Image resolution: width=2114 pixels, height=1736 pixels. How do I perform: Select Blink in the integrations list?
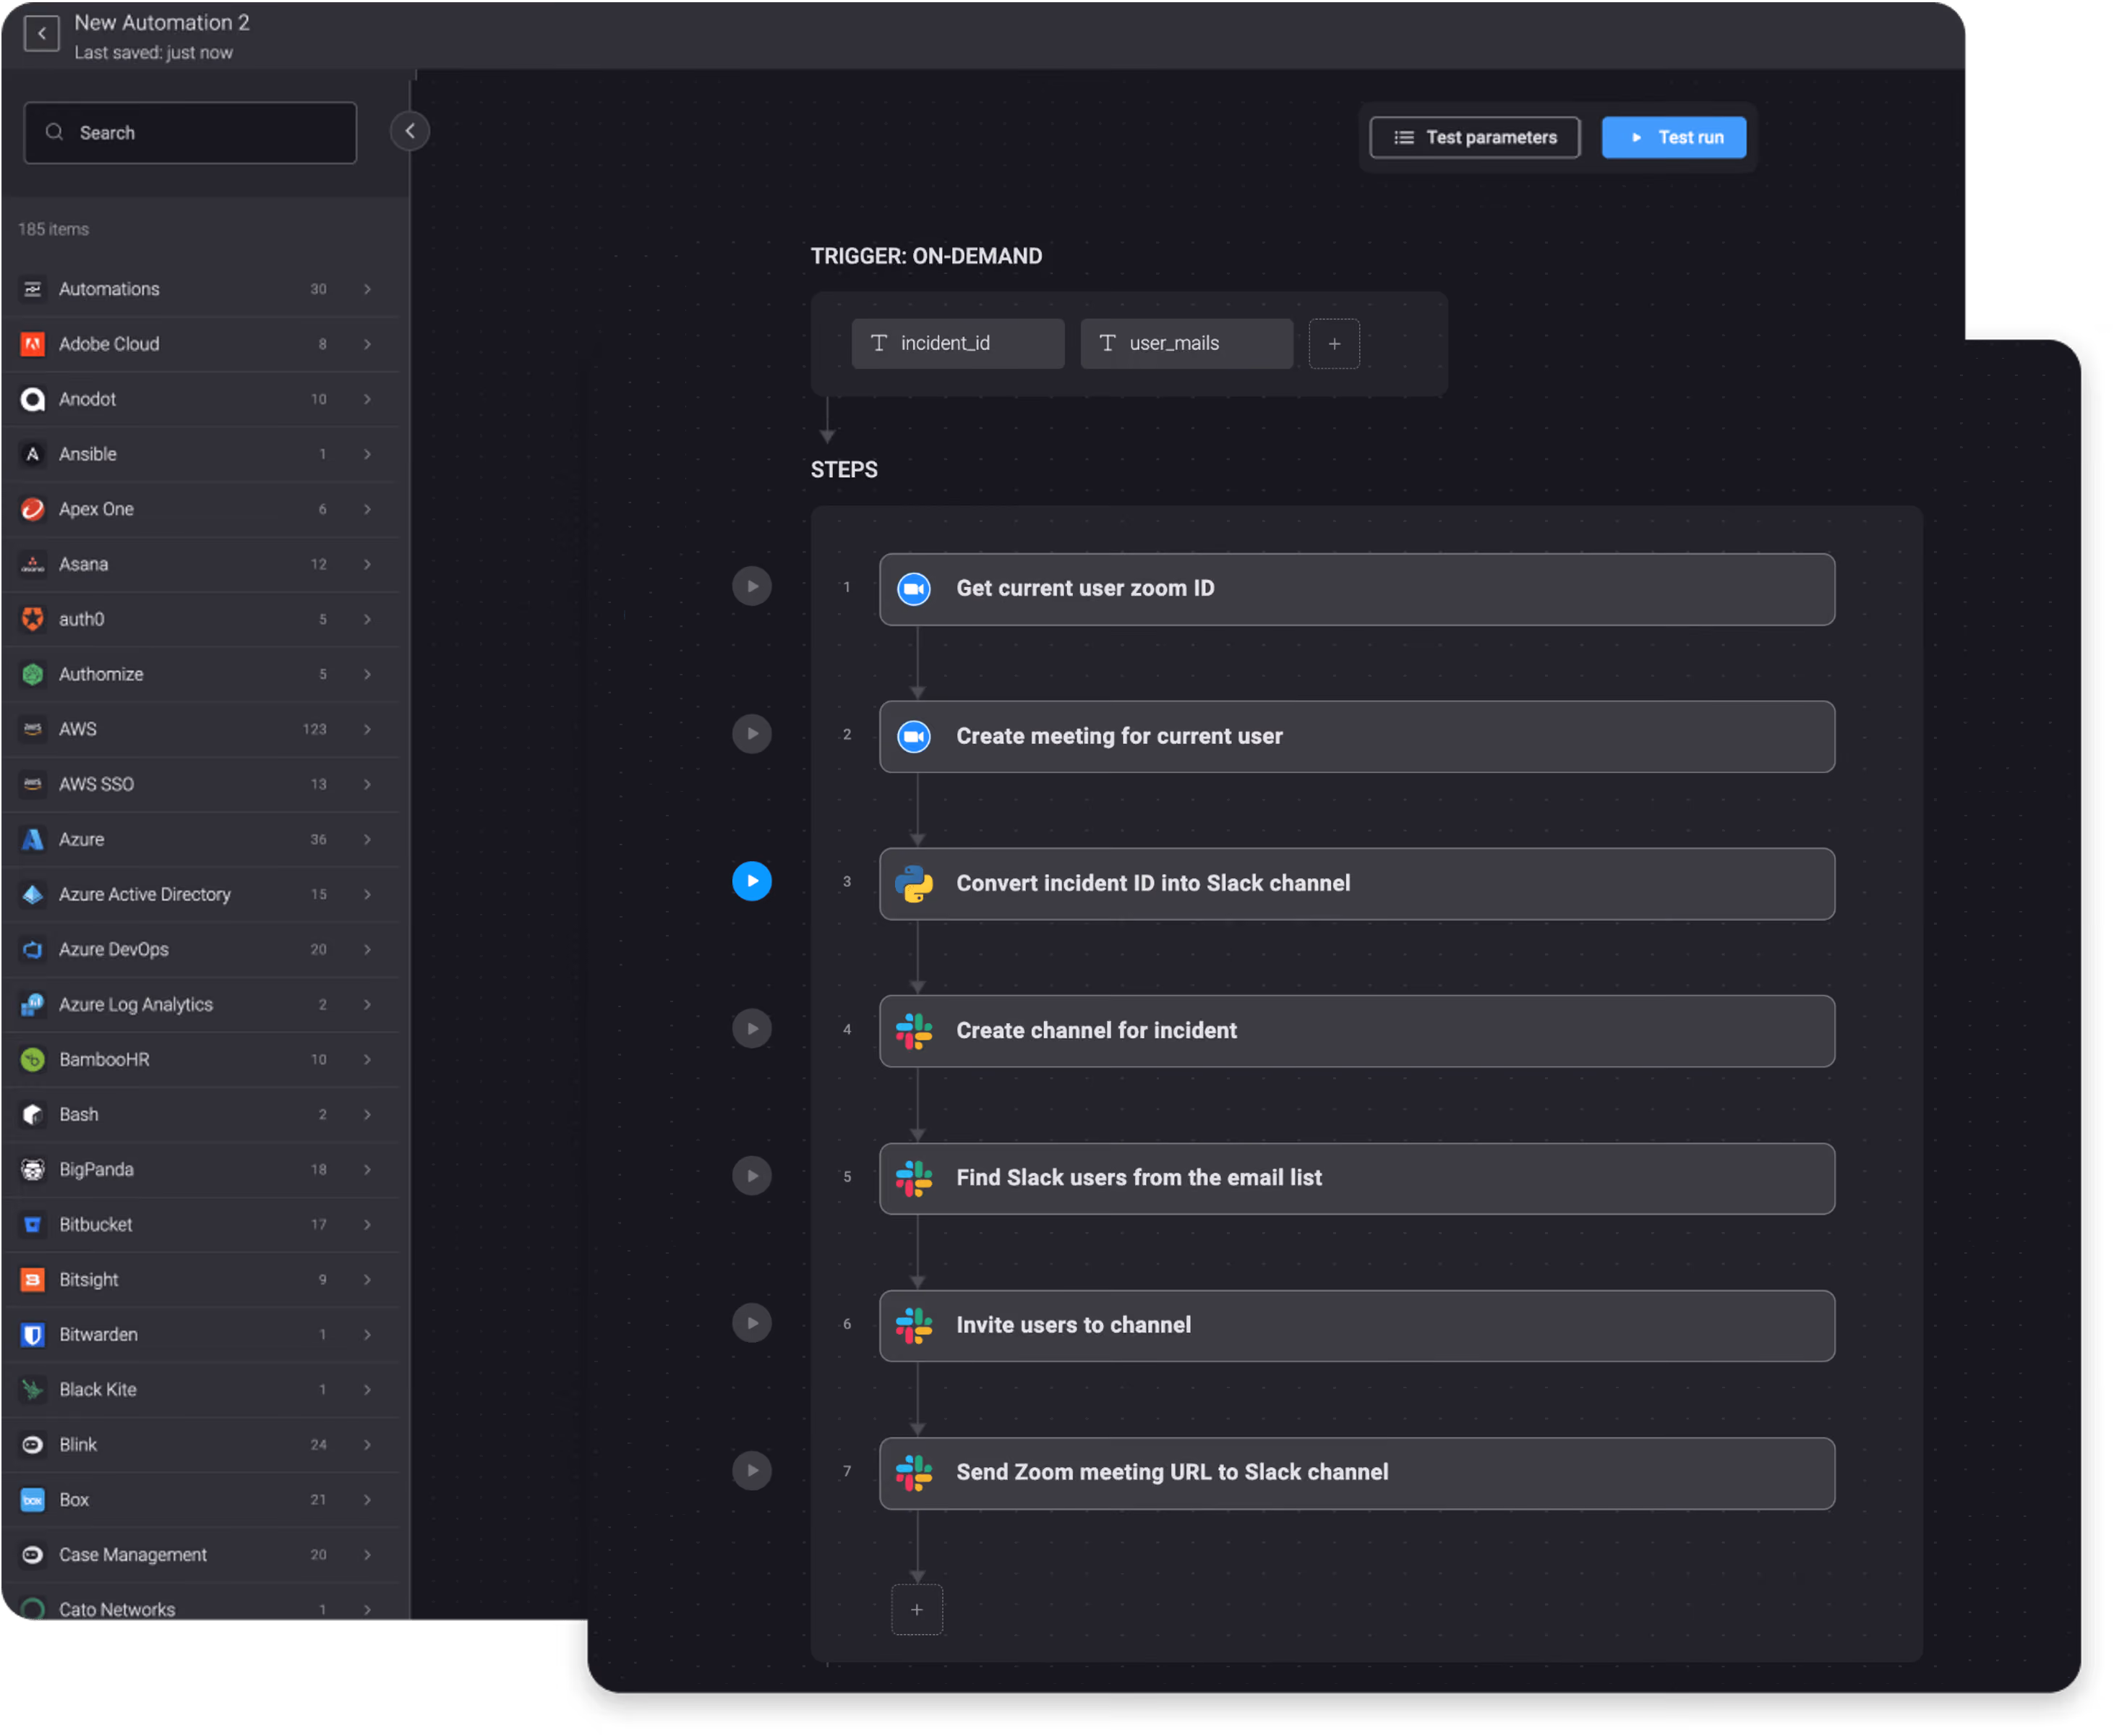201,1446
